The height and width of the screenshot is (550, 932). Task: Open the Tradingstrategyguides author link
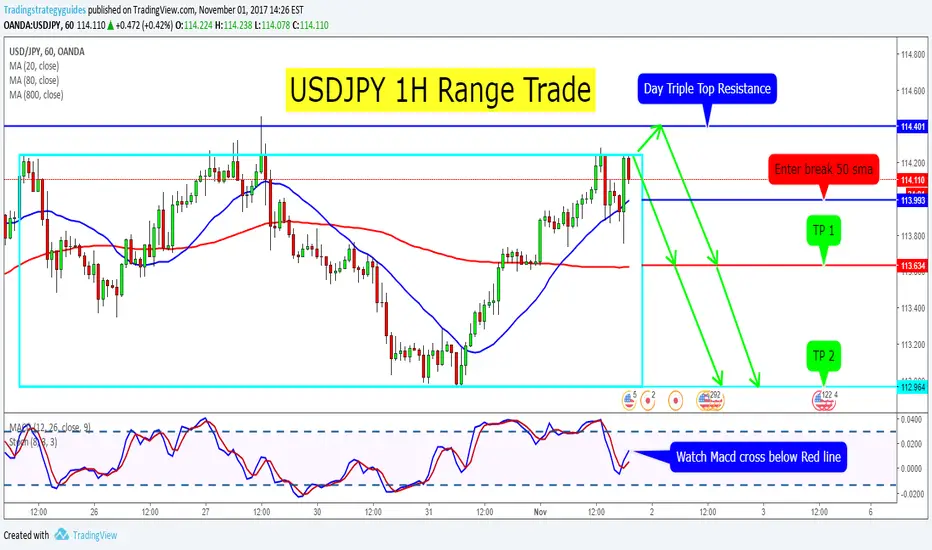(x=45, y=10)
